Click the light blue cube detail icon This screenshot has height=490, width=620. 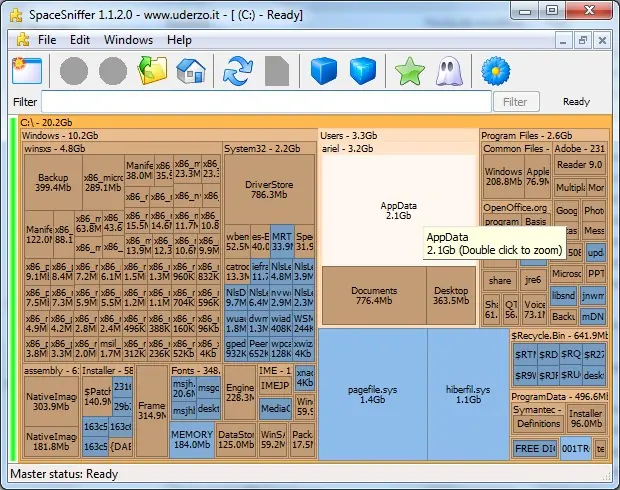click(x=363, y=71)
